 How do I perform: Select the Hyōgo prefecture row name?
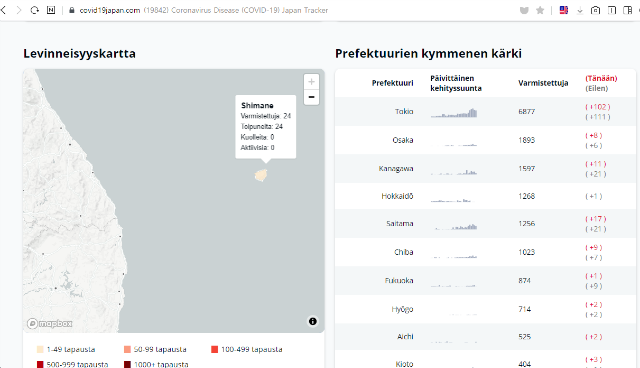pyautogui.click(x=402, y=309)
